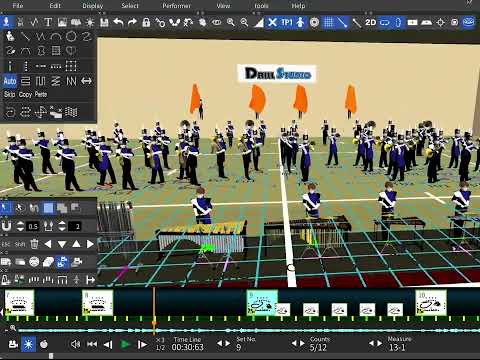Screen dimensions: 480x360
Task: Toggle the padlock lock icon
Action: click(x=146, y=22)
